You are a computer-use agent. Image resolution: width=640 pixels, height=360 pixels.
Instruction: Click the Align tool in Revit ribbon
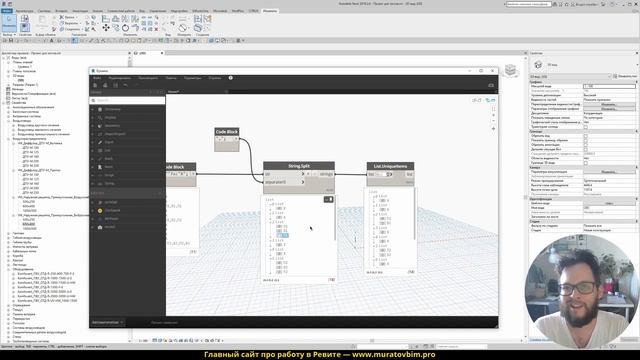tap(106, 19)
